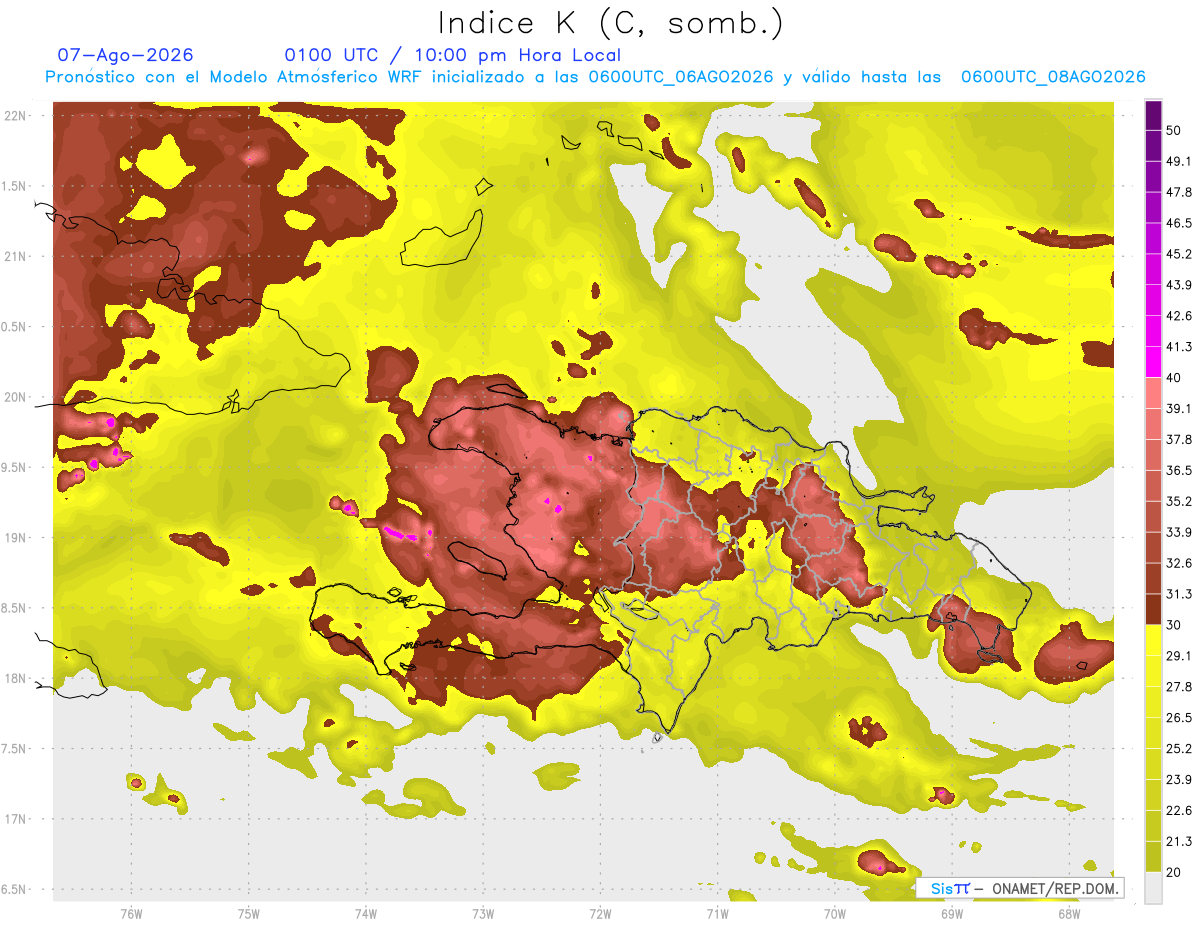Click the '73W' longitude axis label
The height and width of the screenshot is (927, 1200).
[483, 913]
